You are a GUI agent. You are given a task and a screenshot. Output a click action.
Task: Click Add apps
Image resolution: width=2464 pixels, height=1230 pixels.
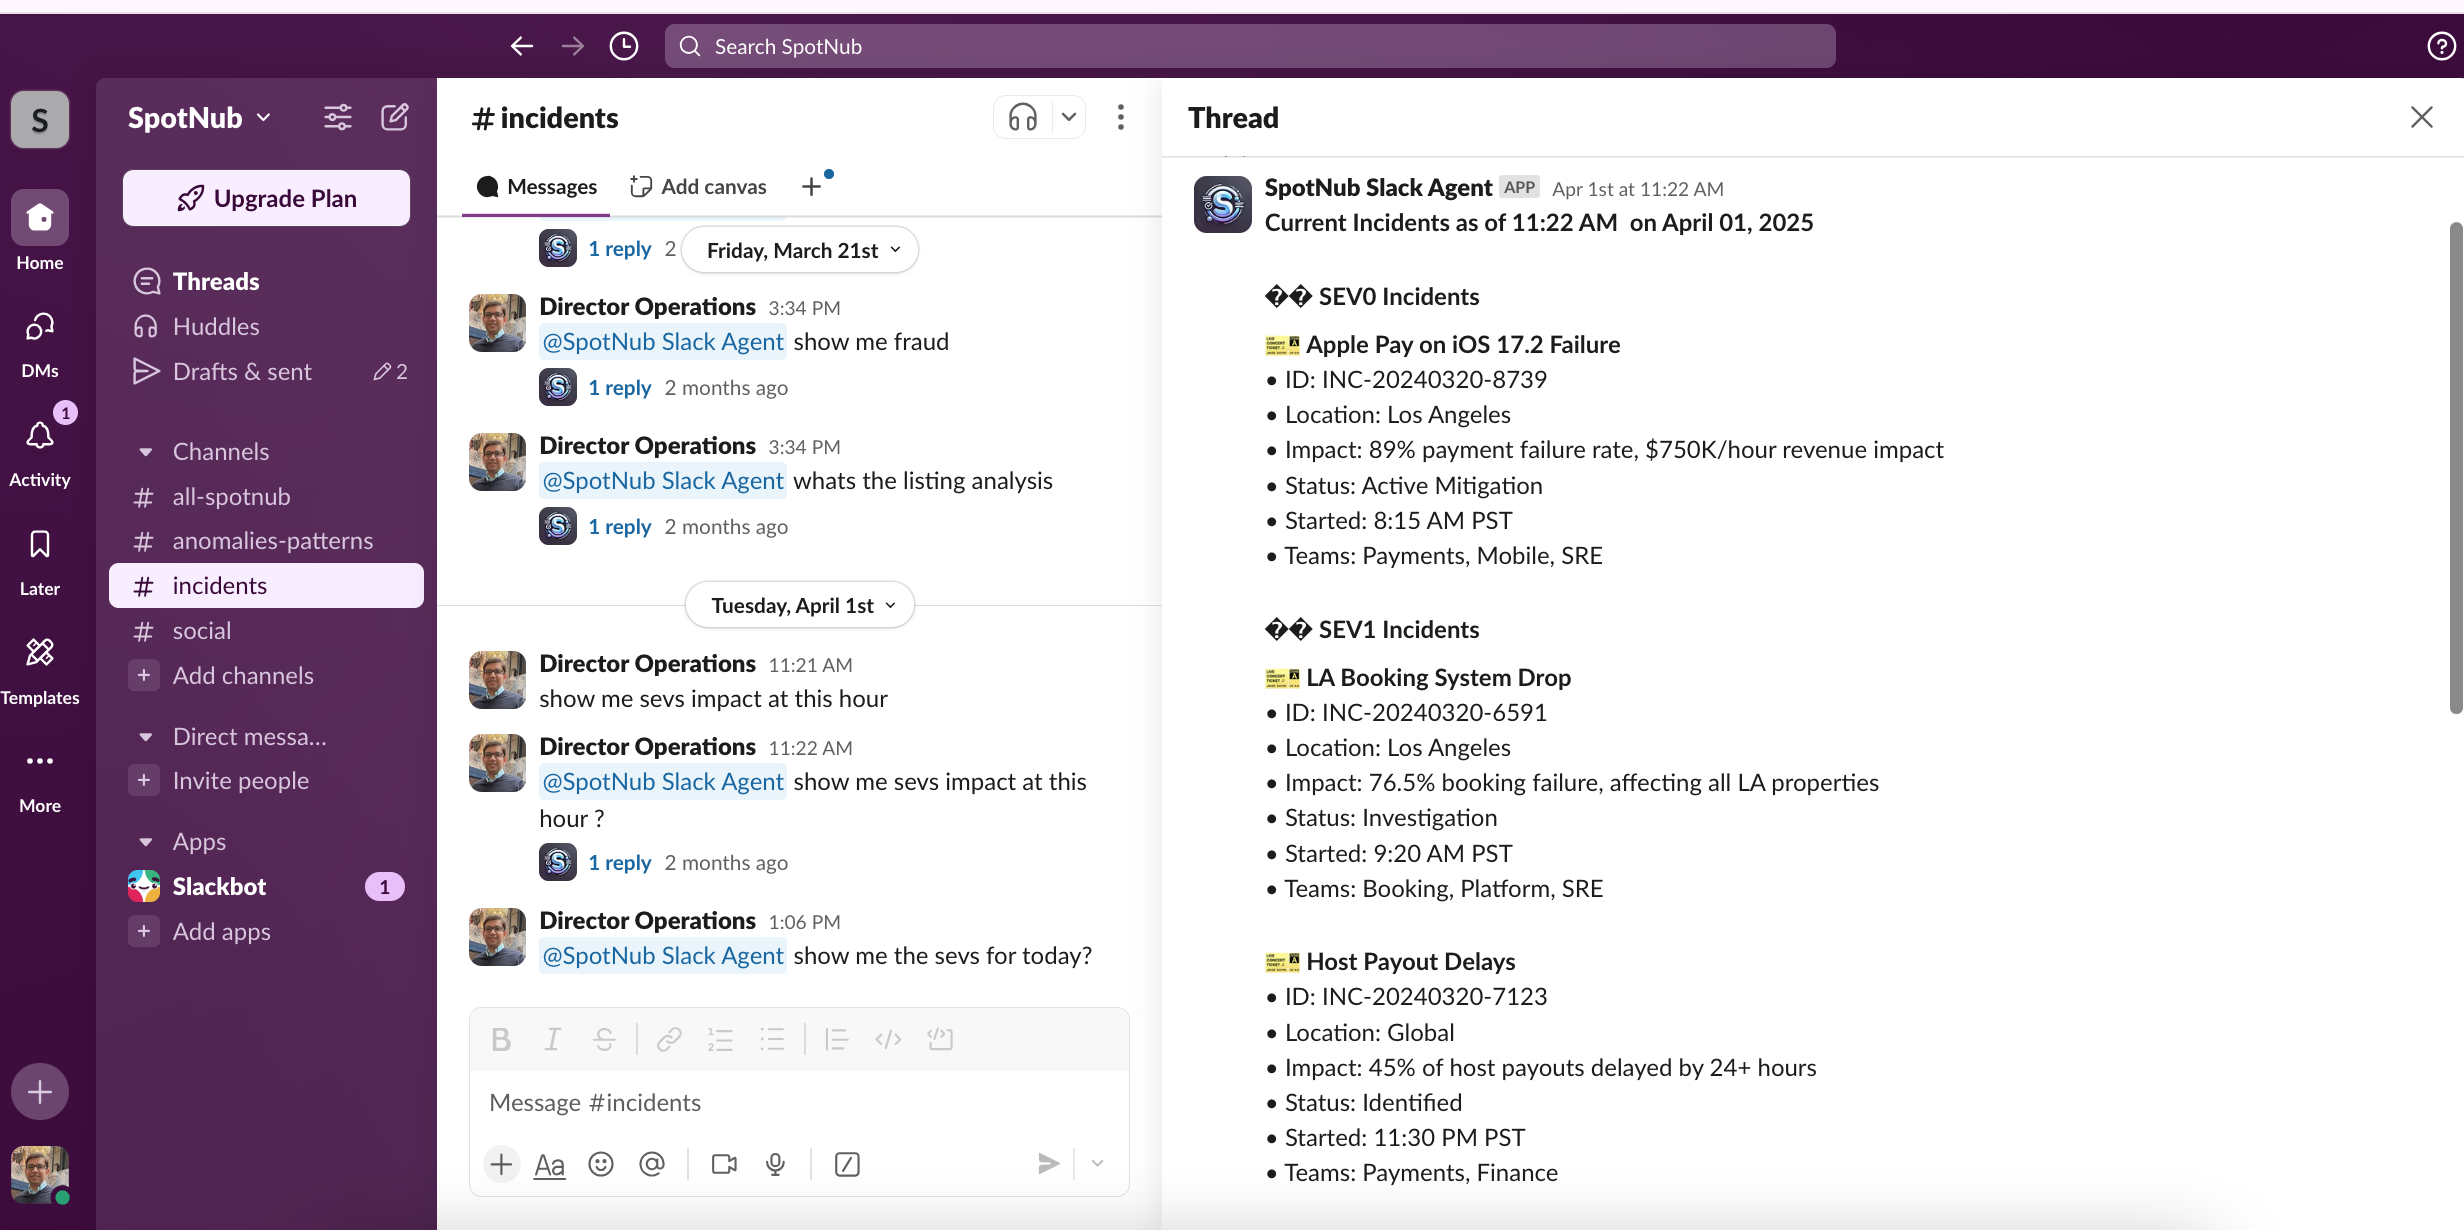(x=266, y=932)
